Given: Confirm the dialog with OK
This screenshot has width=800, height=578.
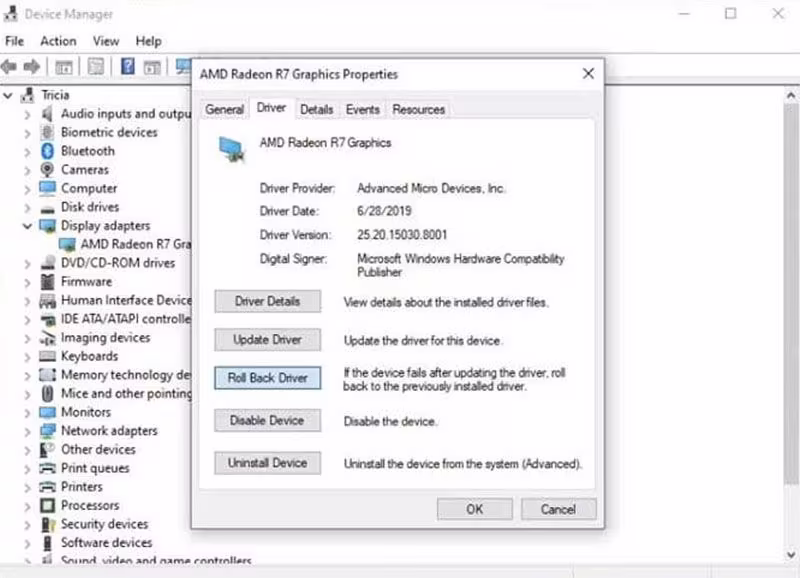Looking at the screenshot, I should pos(474,509).
